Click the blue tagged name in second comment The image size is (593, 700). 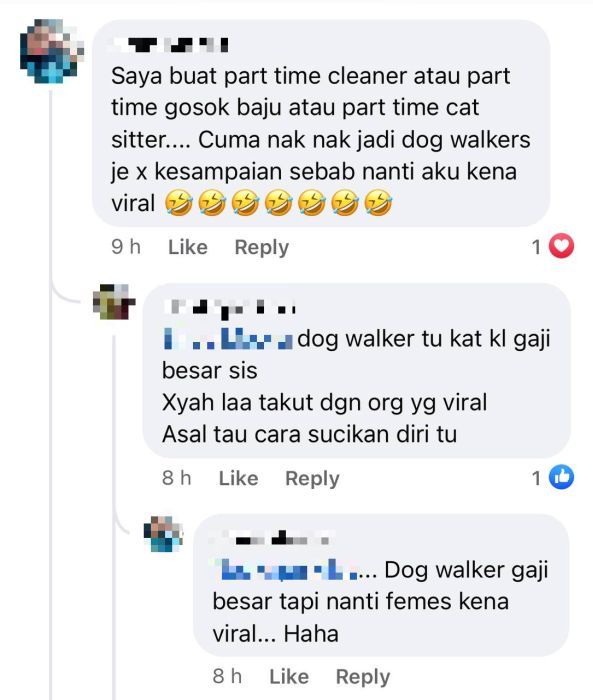229,339
